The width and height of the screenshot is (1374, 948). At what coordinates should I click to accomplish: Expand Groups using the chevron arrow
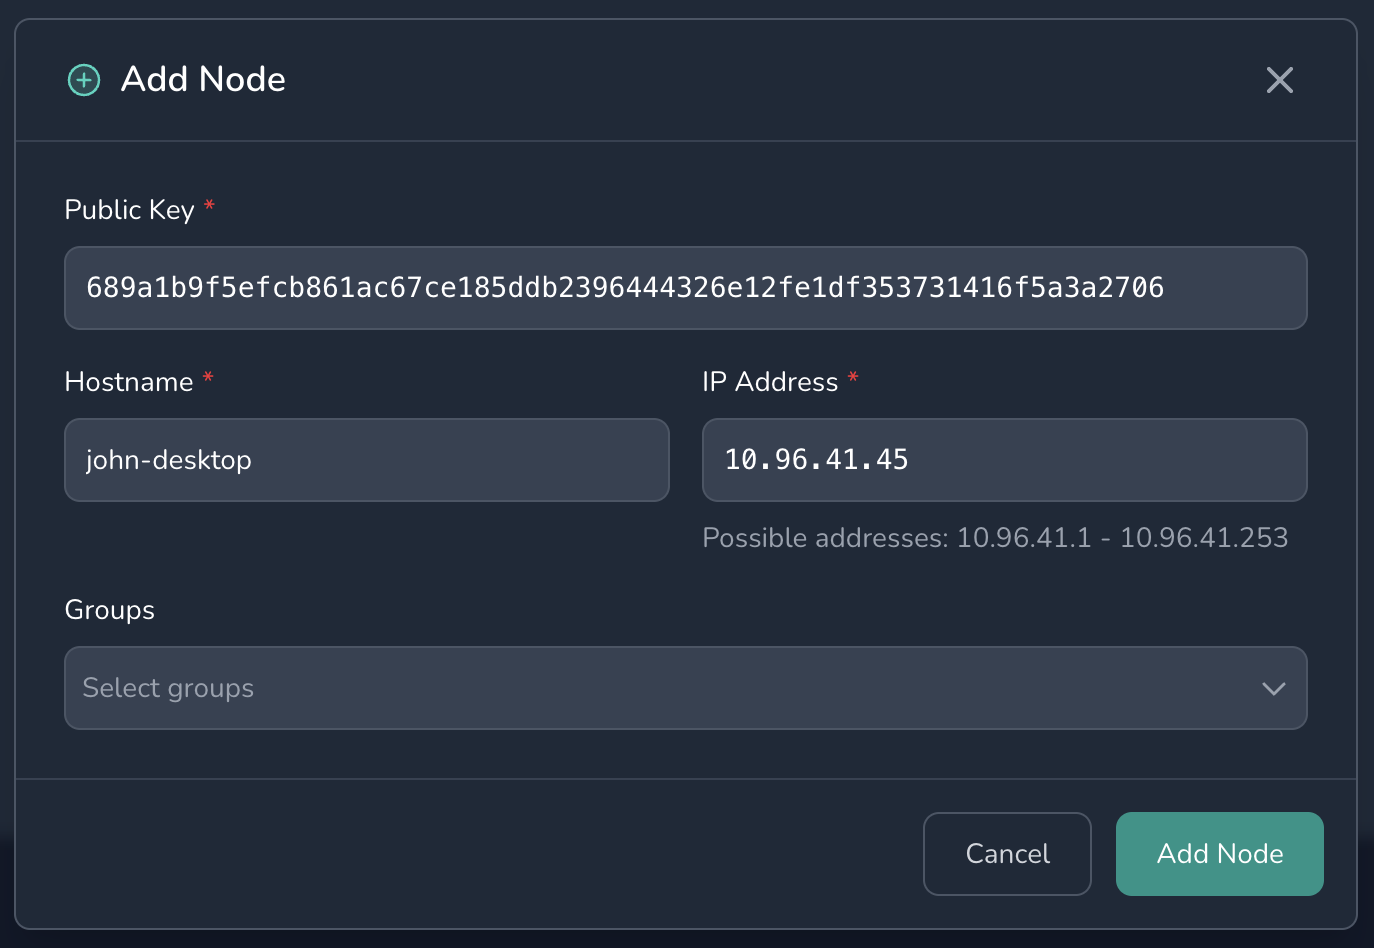(1273, 688)
